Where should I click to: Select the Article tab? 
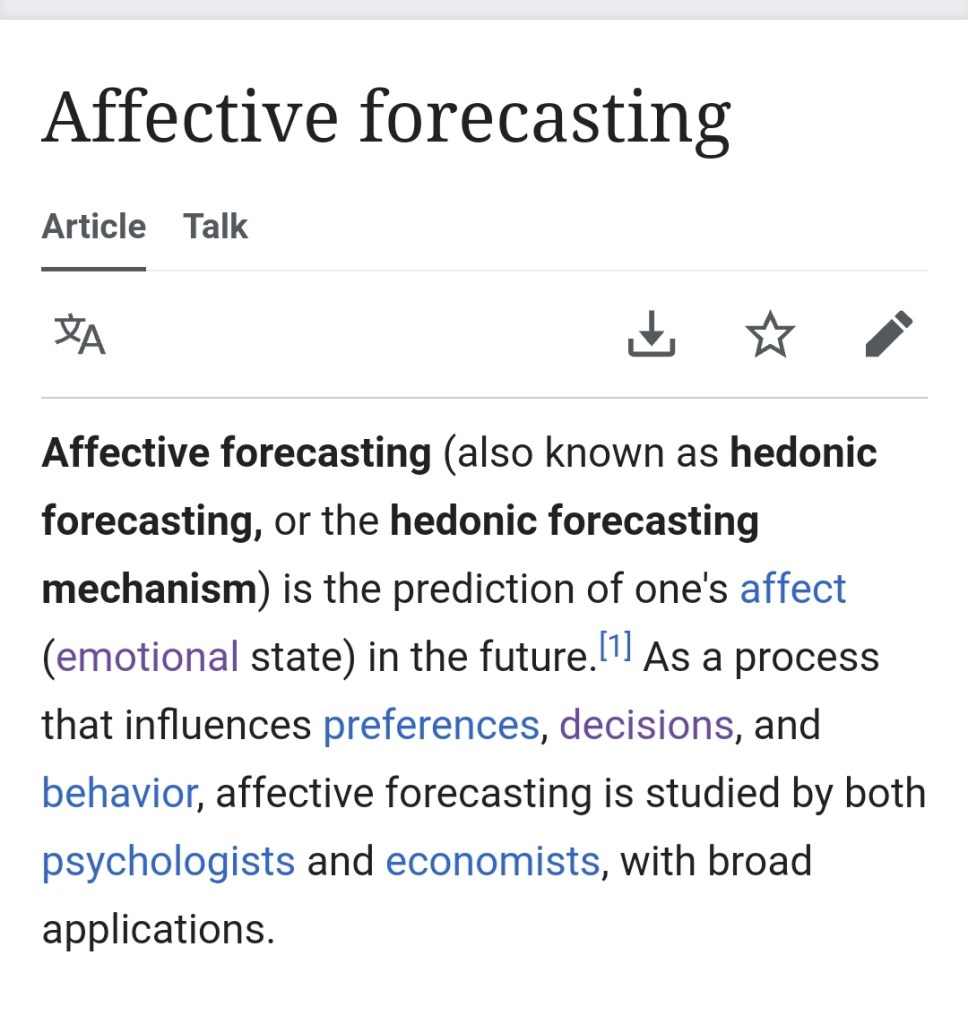[x=94, y=227]
